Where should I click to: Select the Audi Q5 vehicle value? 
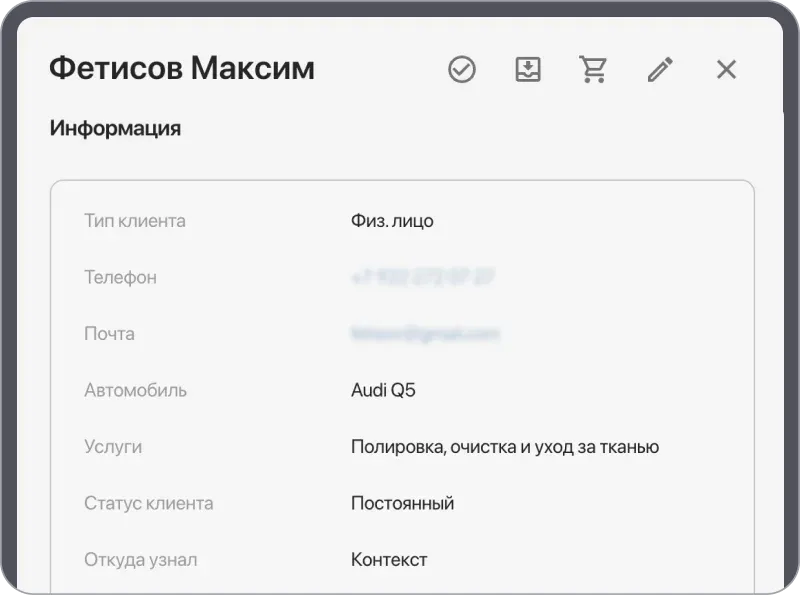coord(384,390)
